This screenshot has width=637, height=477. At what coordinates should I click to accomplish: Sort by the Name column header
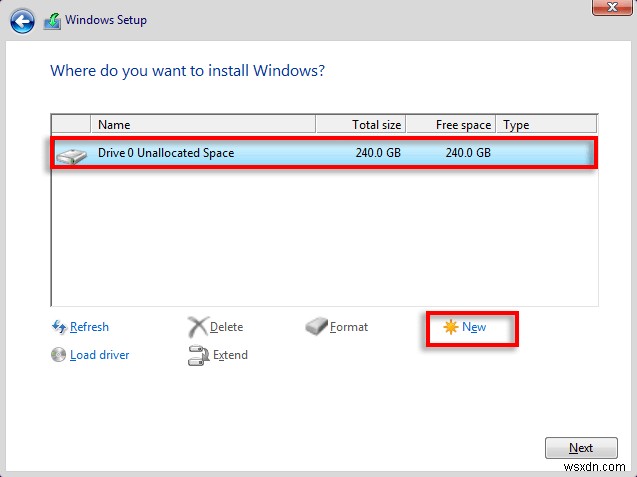(203, 124)
